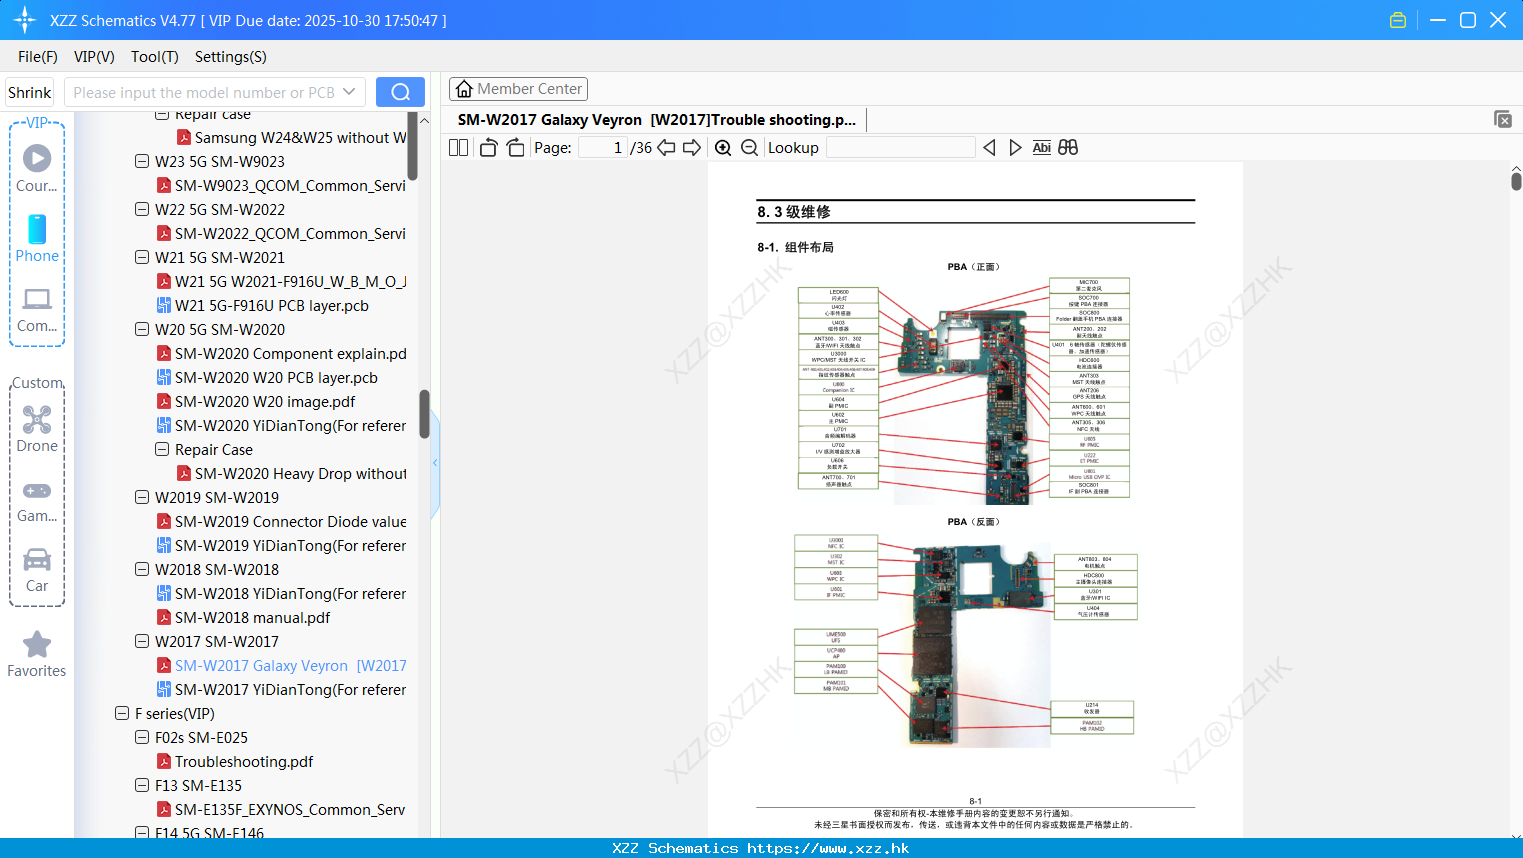This screenshot has height=858, width=1523.
Task: Zoom in on the PDF
Action: click(723, 148)
